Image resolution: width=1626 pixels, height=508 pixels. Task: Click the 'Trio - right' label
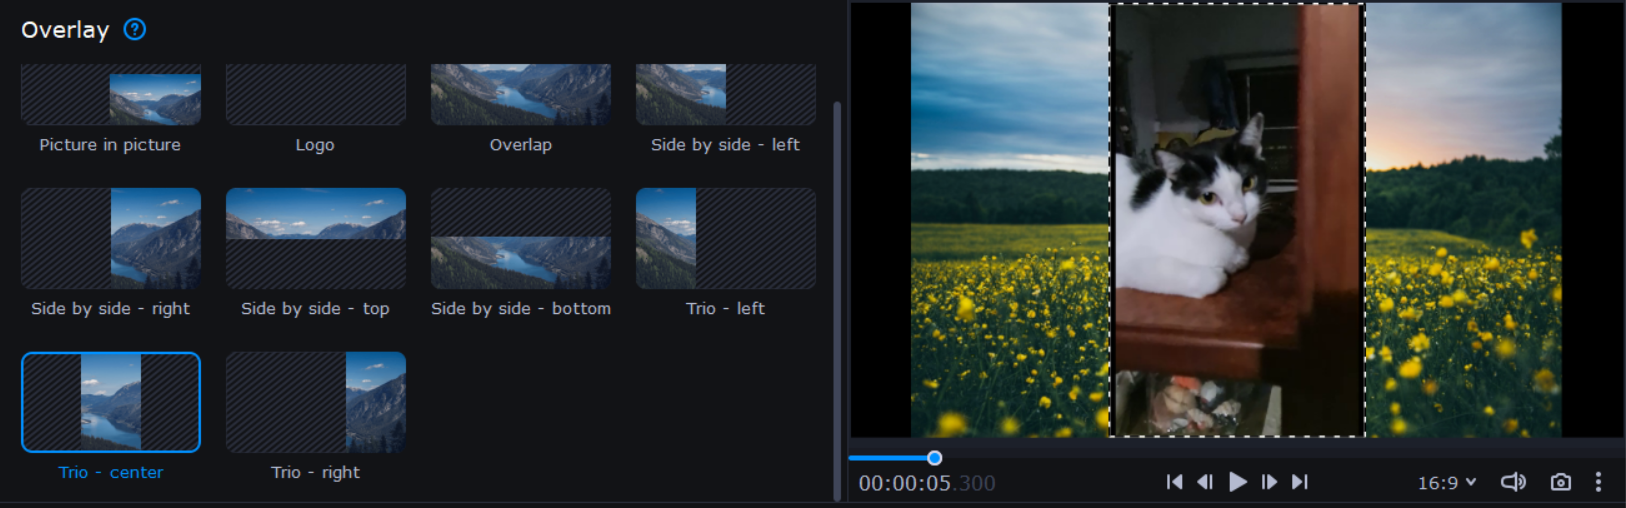click(315, 472)
